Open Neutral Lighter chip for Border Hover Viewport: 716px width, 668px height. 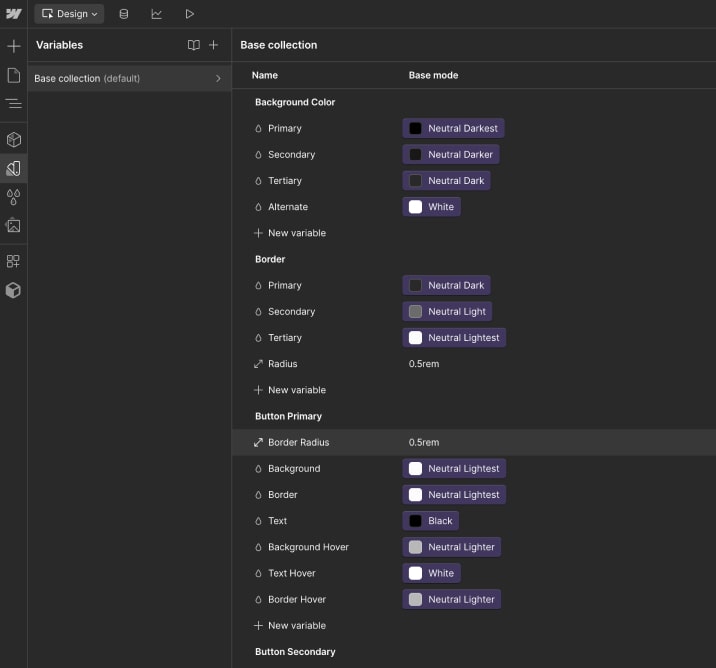point(452,600)
